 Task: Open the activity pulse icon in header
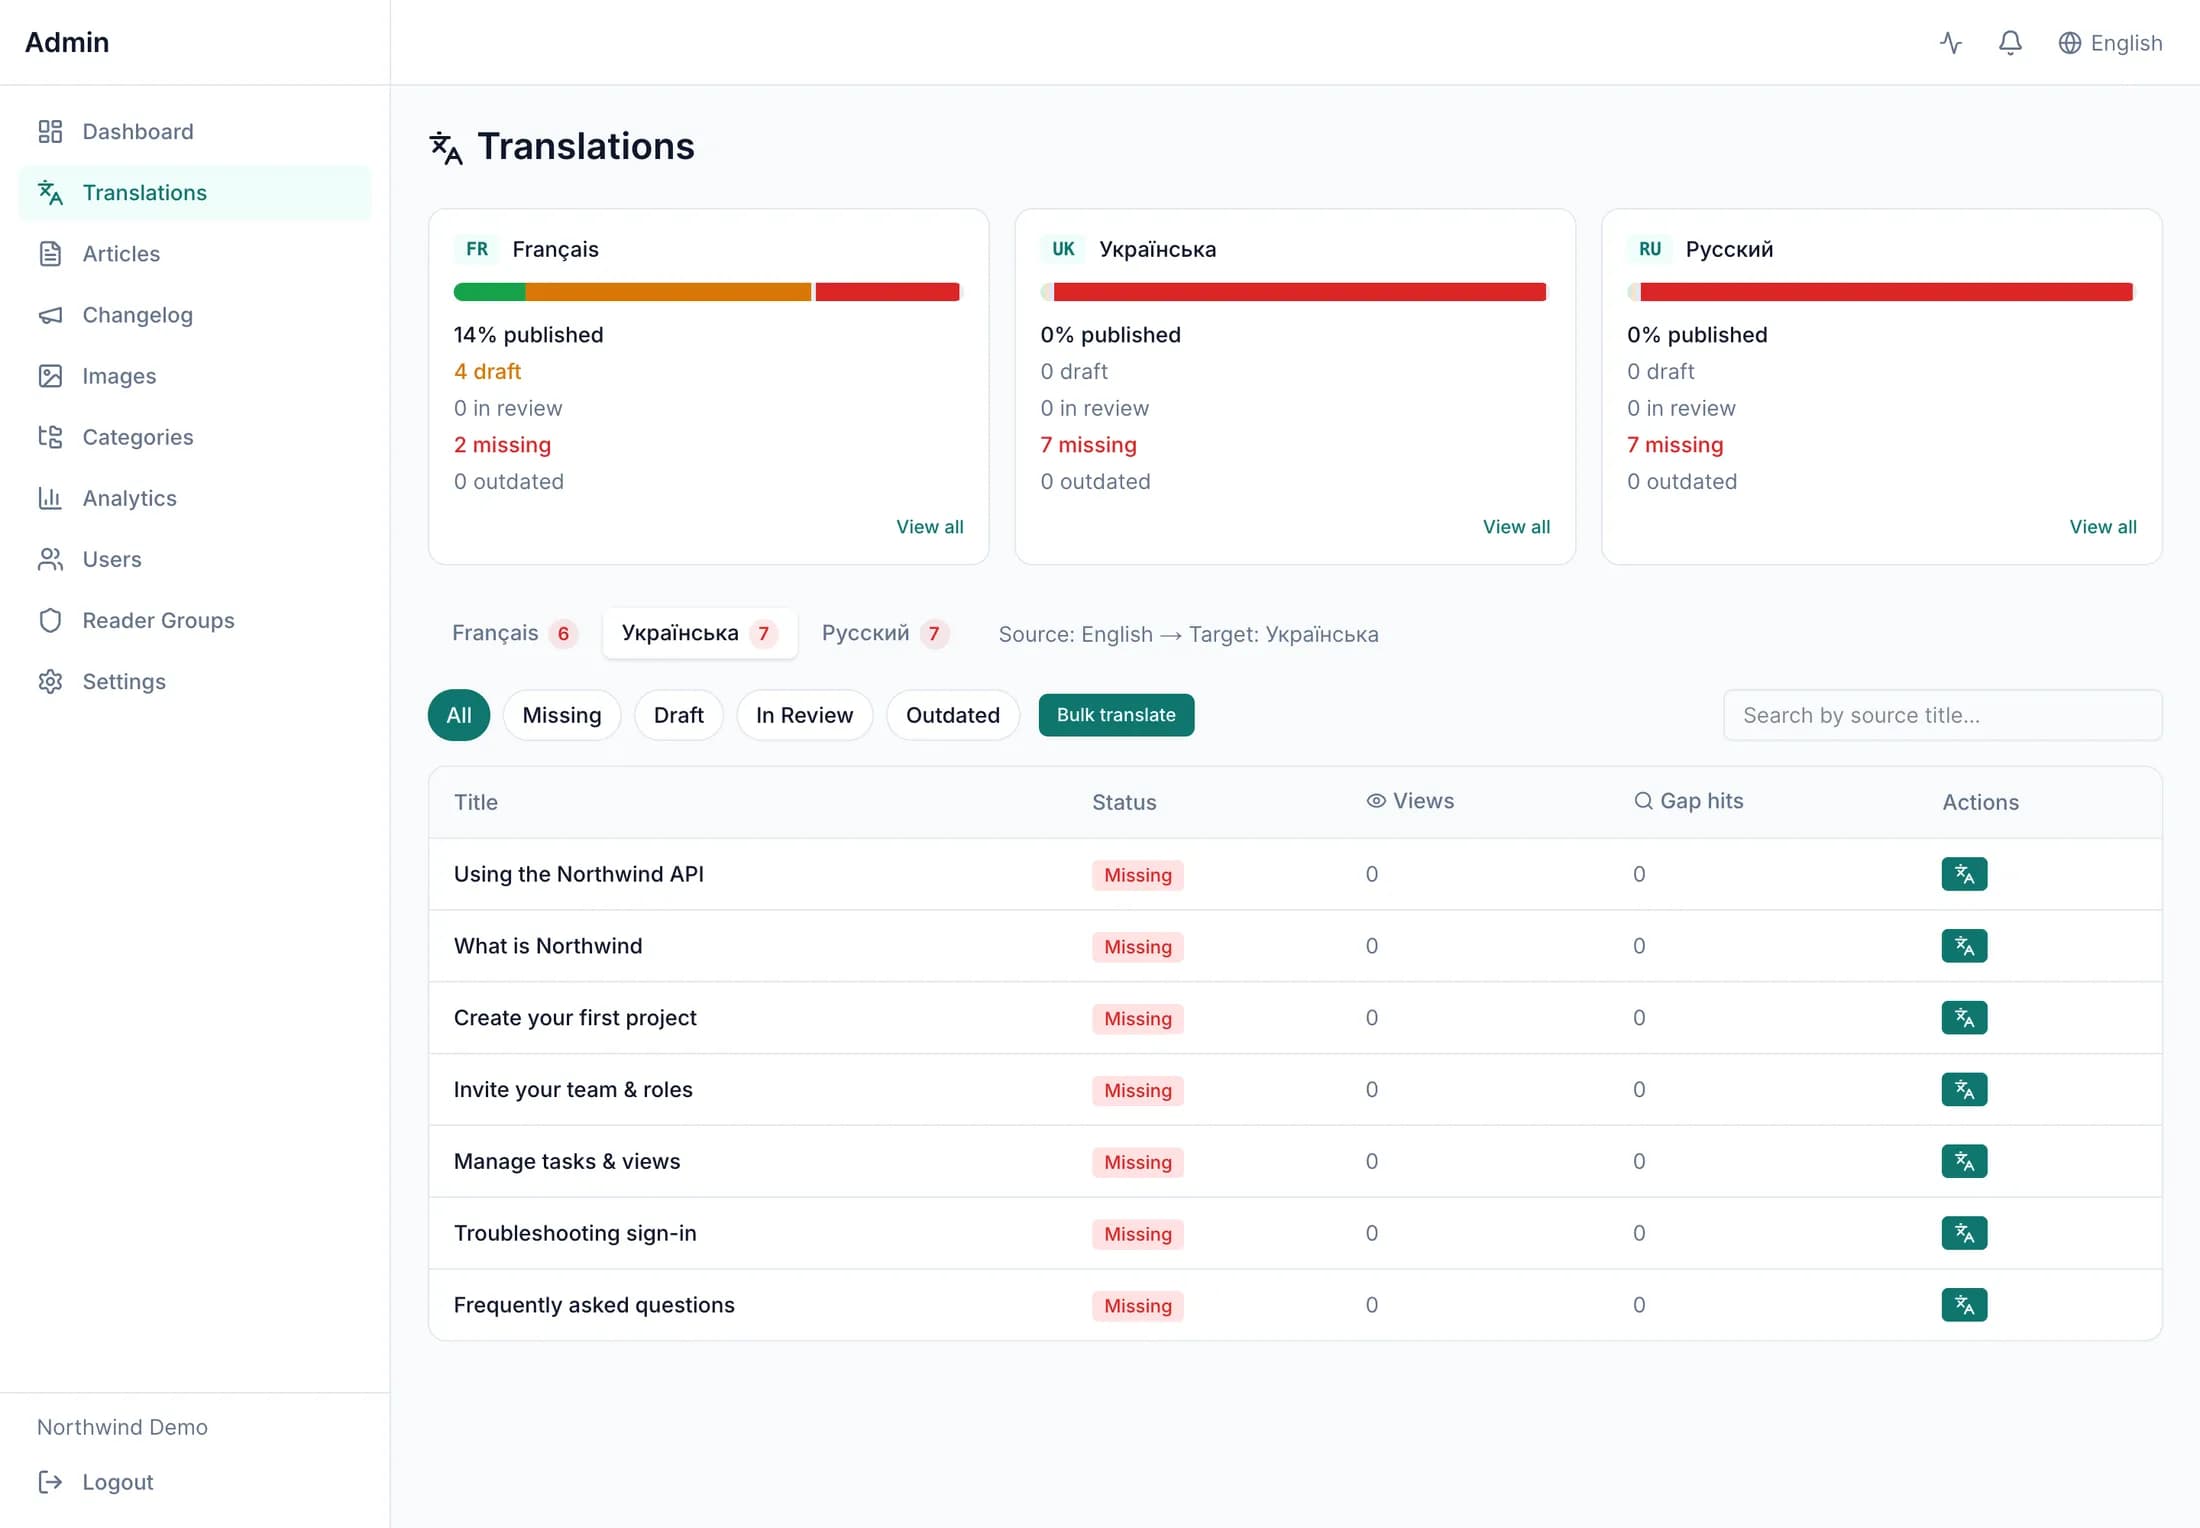(x=1950, y=43)
